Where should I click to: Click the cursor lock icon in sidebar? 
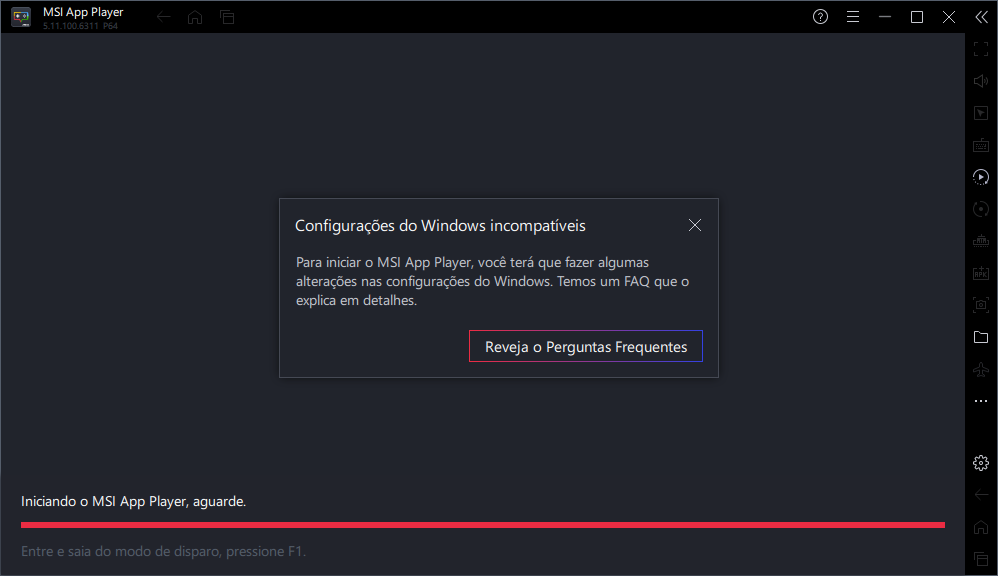981,113
